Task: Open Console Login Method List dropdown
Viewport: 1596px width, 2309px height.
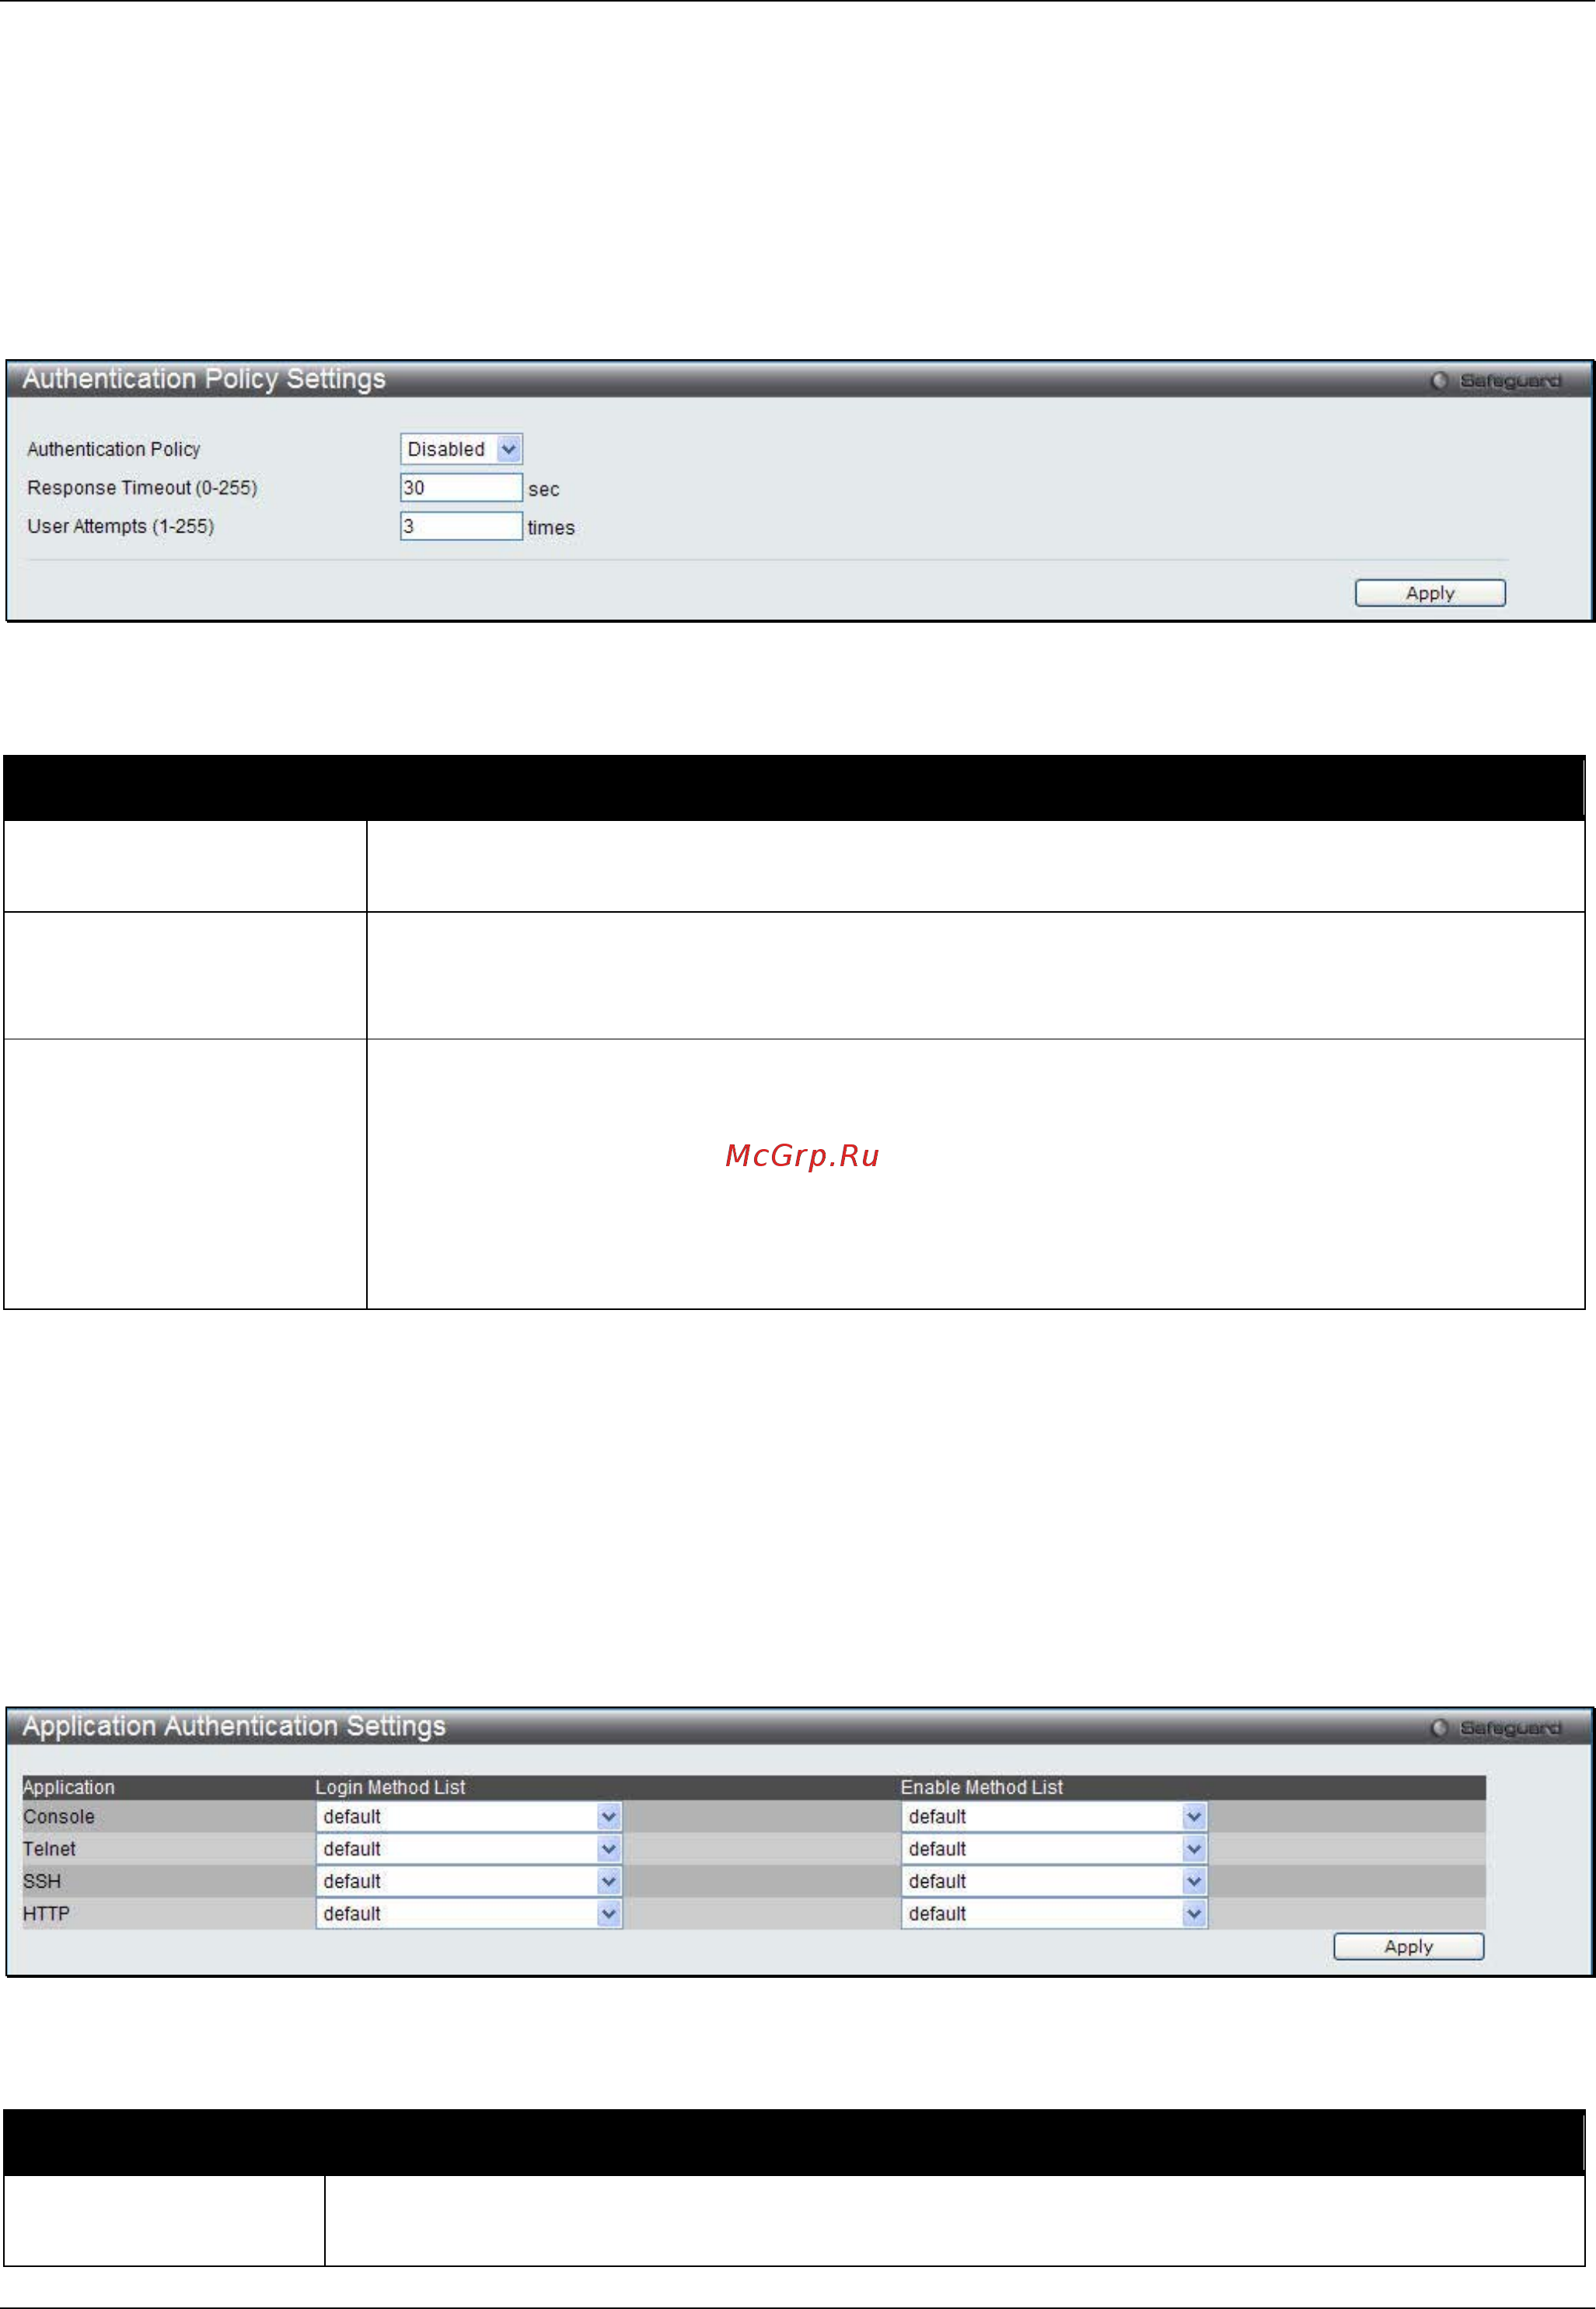Action: 469,1817
